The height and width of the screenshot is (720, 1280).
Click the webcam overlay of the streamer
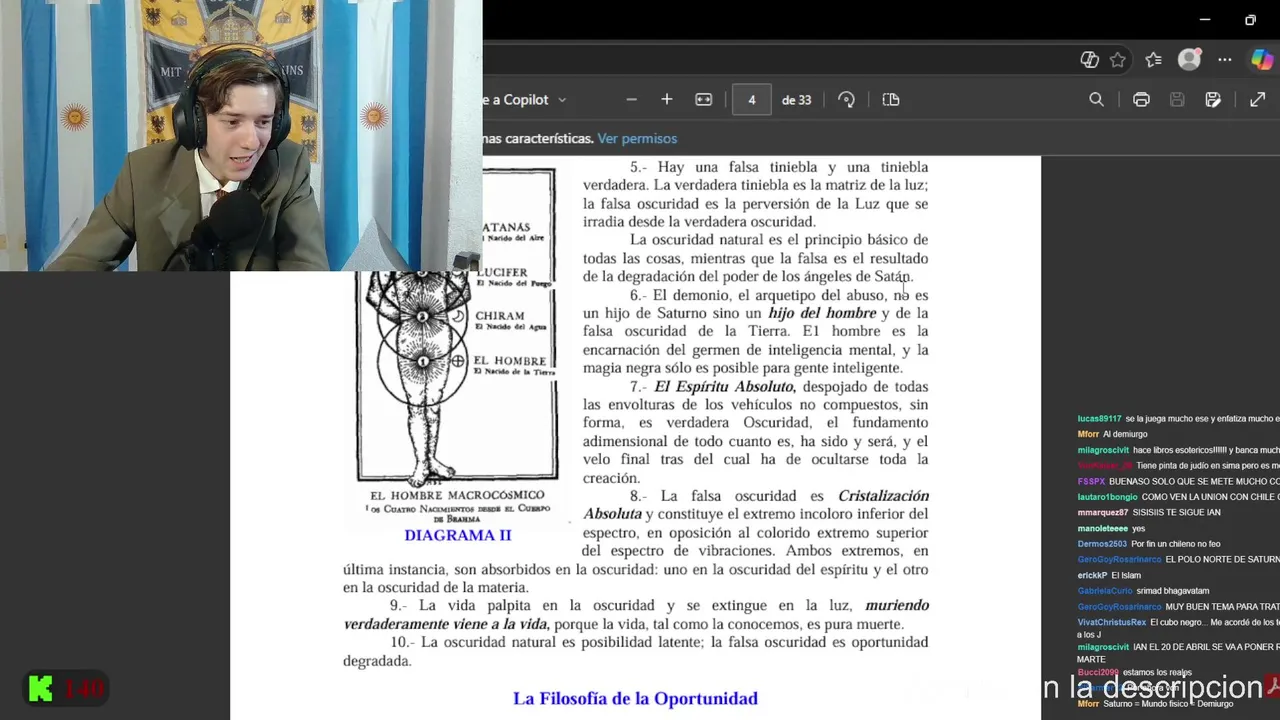241,135
